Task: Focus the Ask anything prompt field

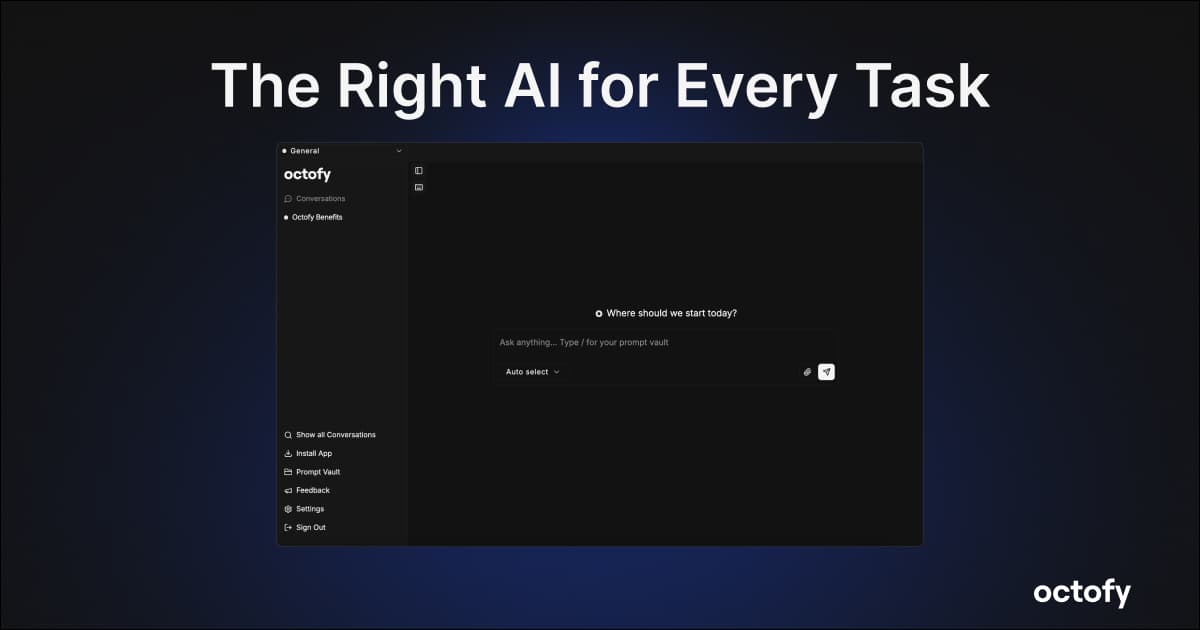Action: pos(664,343)
